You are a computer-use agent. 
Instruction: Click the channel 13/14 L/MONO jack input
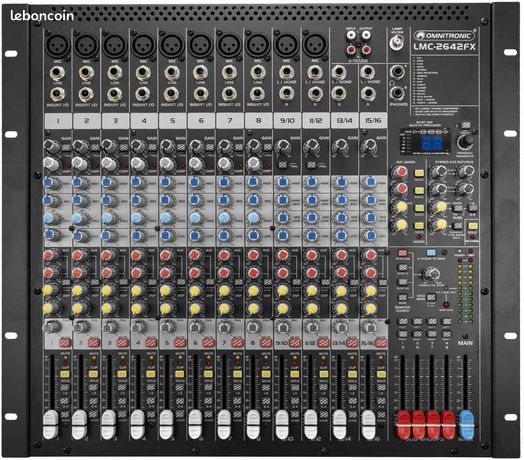339,72
